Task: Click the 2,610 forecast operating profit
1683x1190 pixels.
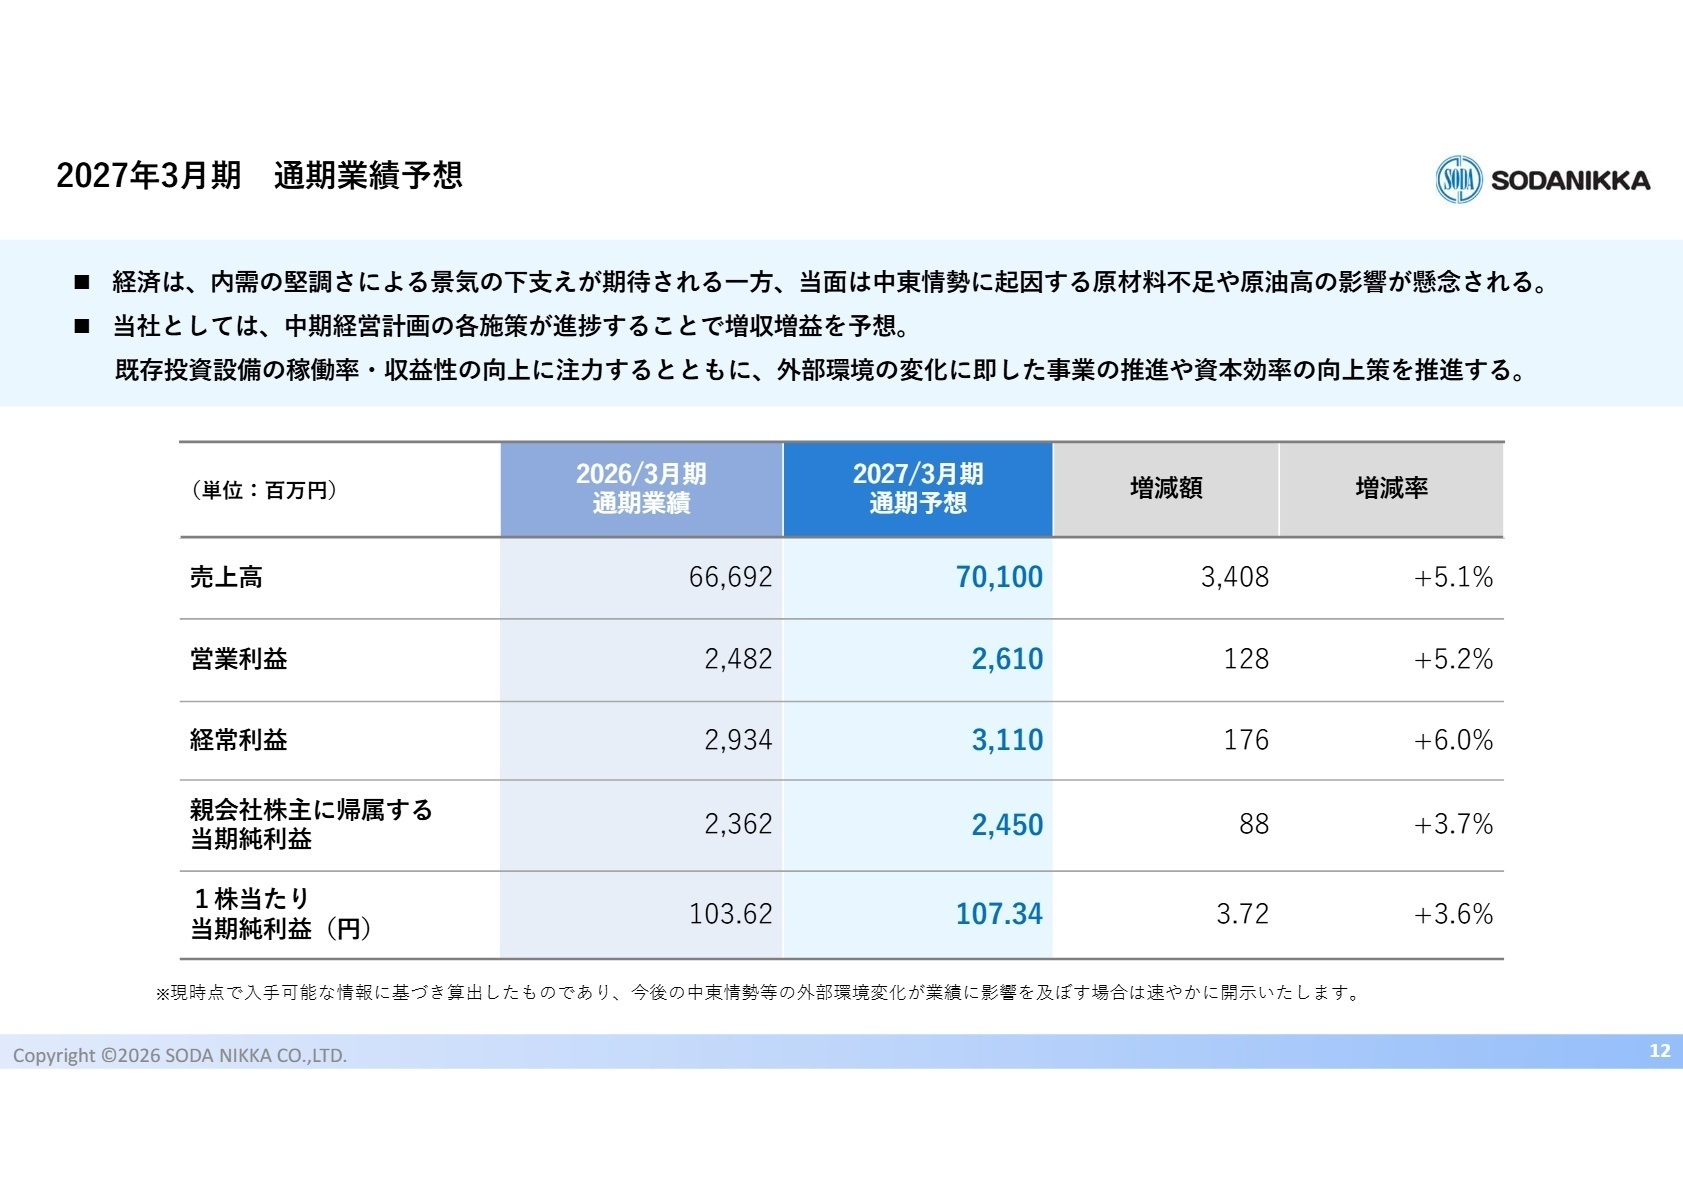Action: 1007,659
